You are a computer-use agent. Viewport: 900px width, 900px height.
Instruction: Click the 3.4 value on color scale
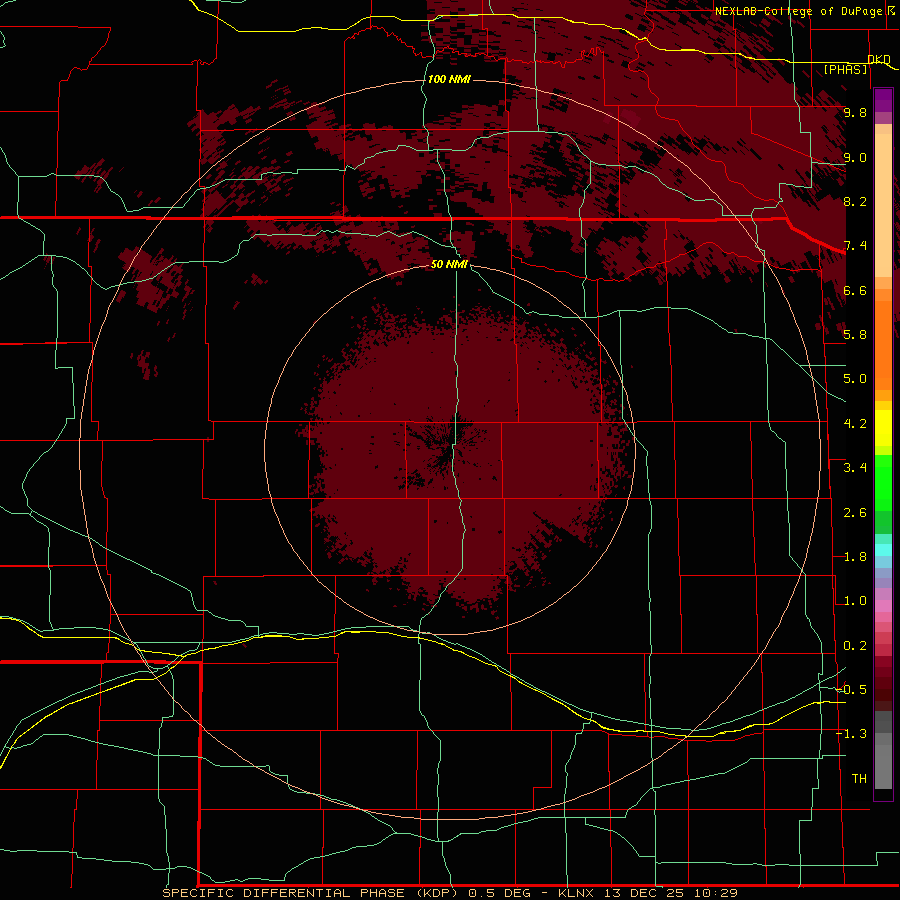pos(855,468)
